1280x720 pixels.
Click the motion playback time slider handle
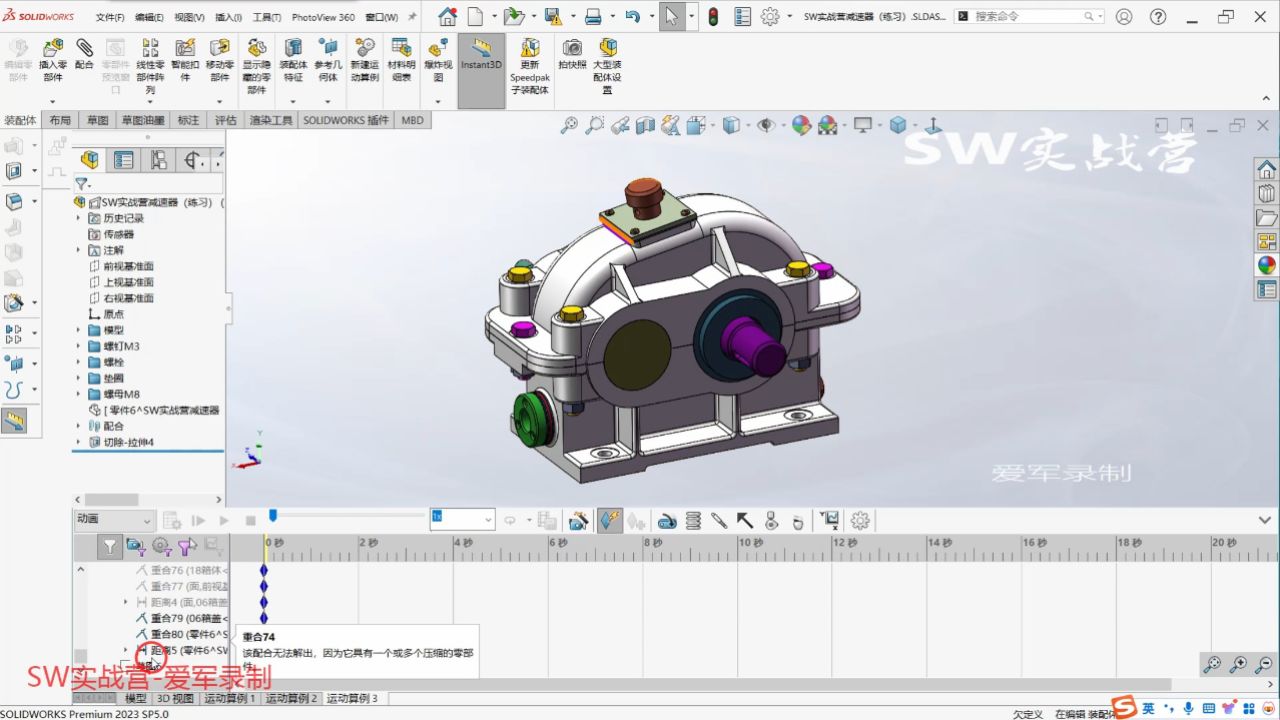pos(273,516)
